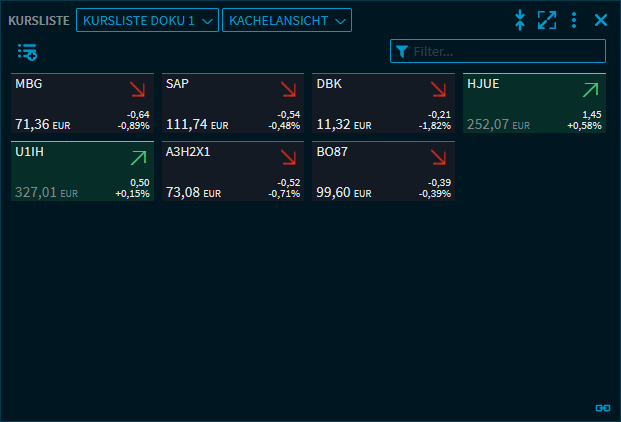The width and height of the screenshot is (621, 422).
Task: Click the link widget icon at bottom
Action: (602, 408)
